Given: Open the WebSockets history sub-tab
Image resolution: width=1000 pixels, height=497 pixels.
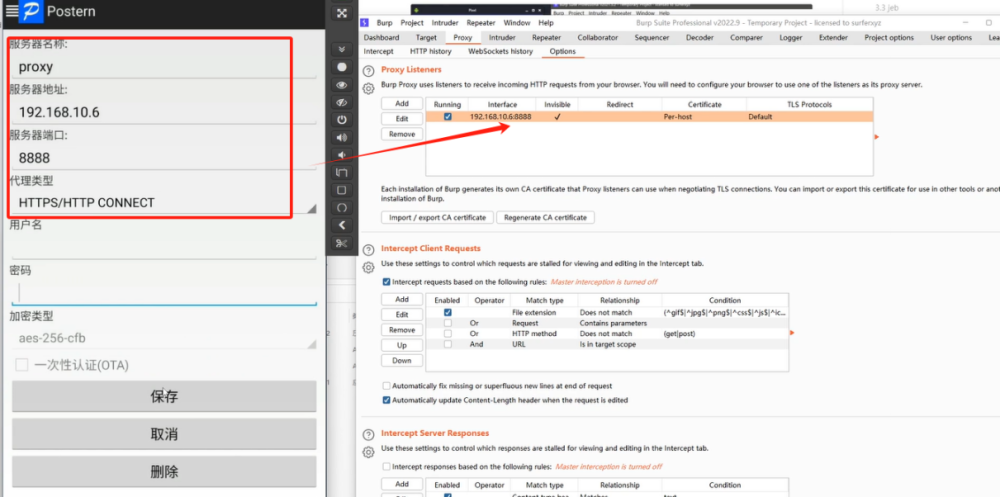Looking at the screenshot, I should point(501,51).
